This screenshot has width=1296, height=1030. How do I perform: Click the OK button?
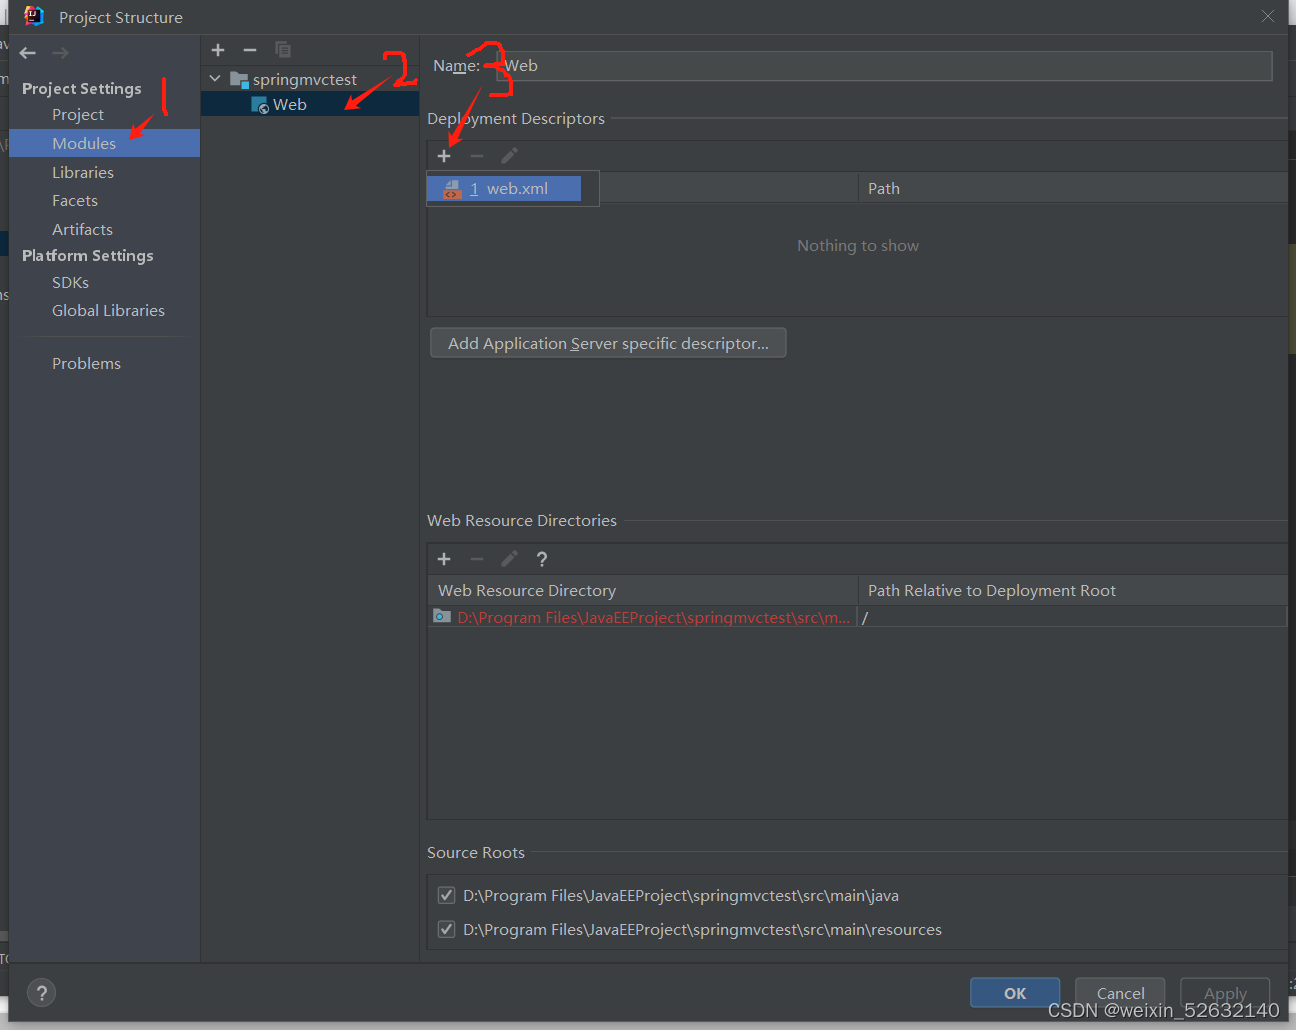tap(1015, 993)
